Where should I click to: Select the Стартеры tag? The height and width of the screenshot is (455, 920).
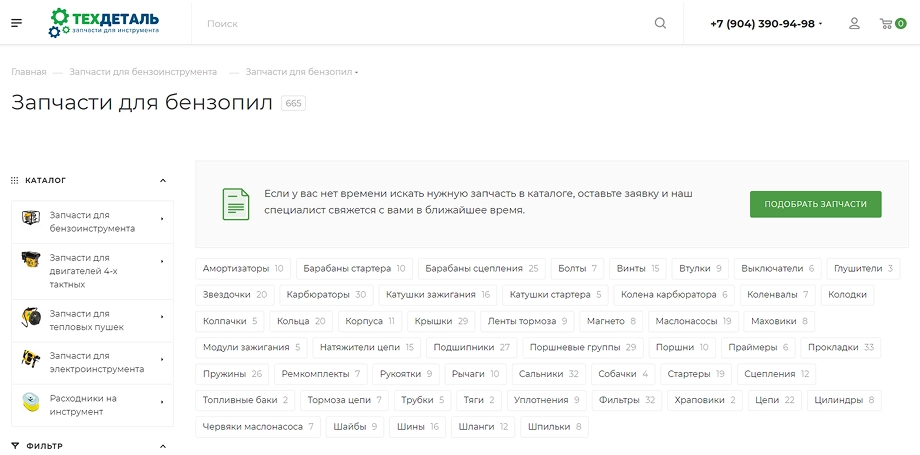point(696,373)
